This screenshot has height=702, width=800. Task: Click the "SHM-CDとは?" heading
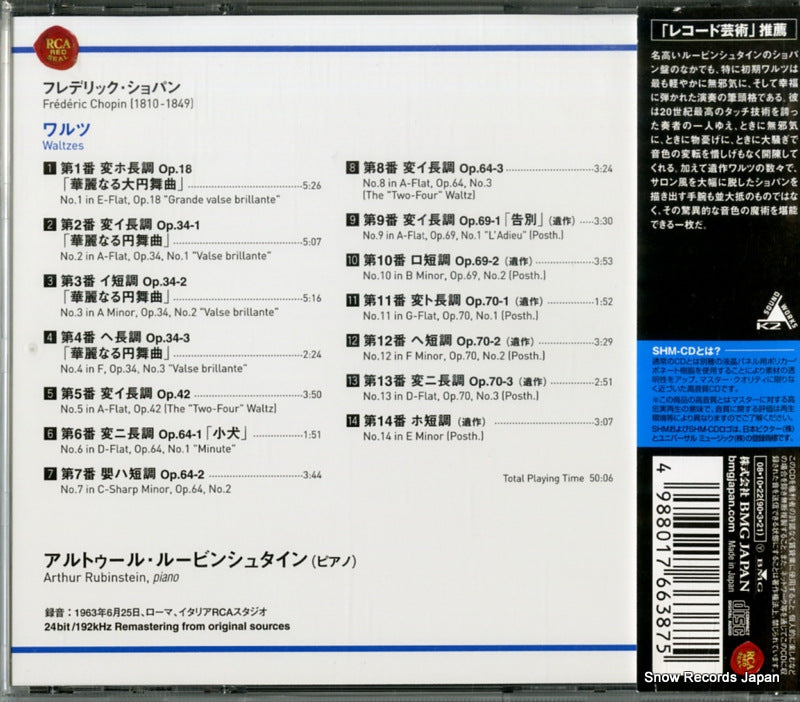point(686,351)
